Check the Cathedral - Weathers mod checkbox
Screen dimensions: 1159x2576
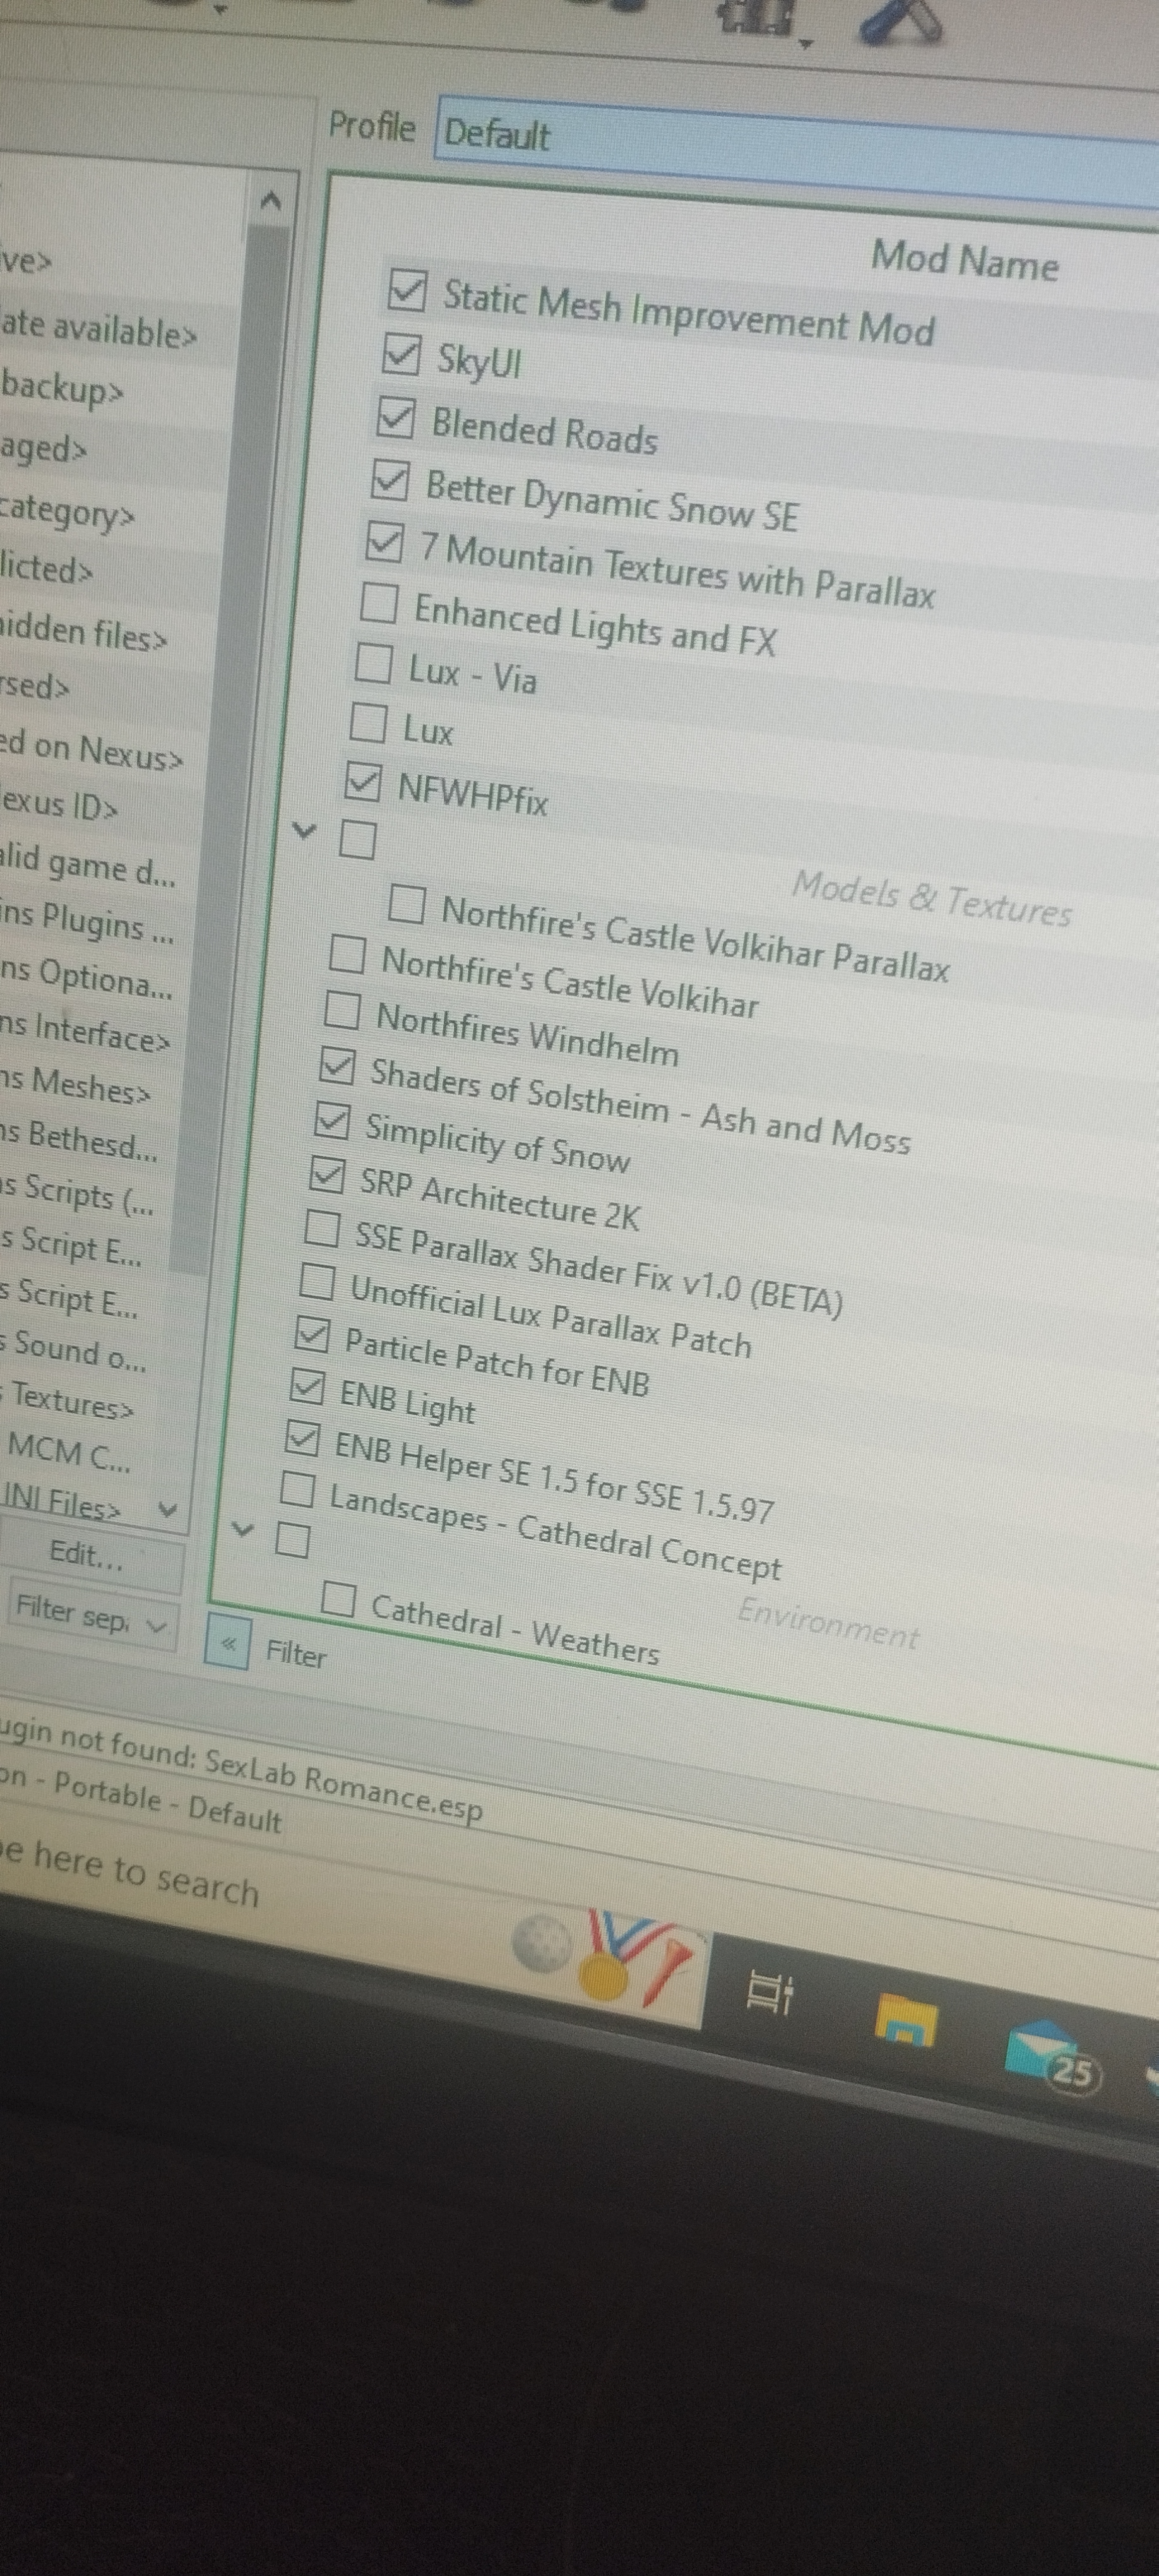point(339,1599)
